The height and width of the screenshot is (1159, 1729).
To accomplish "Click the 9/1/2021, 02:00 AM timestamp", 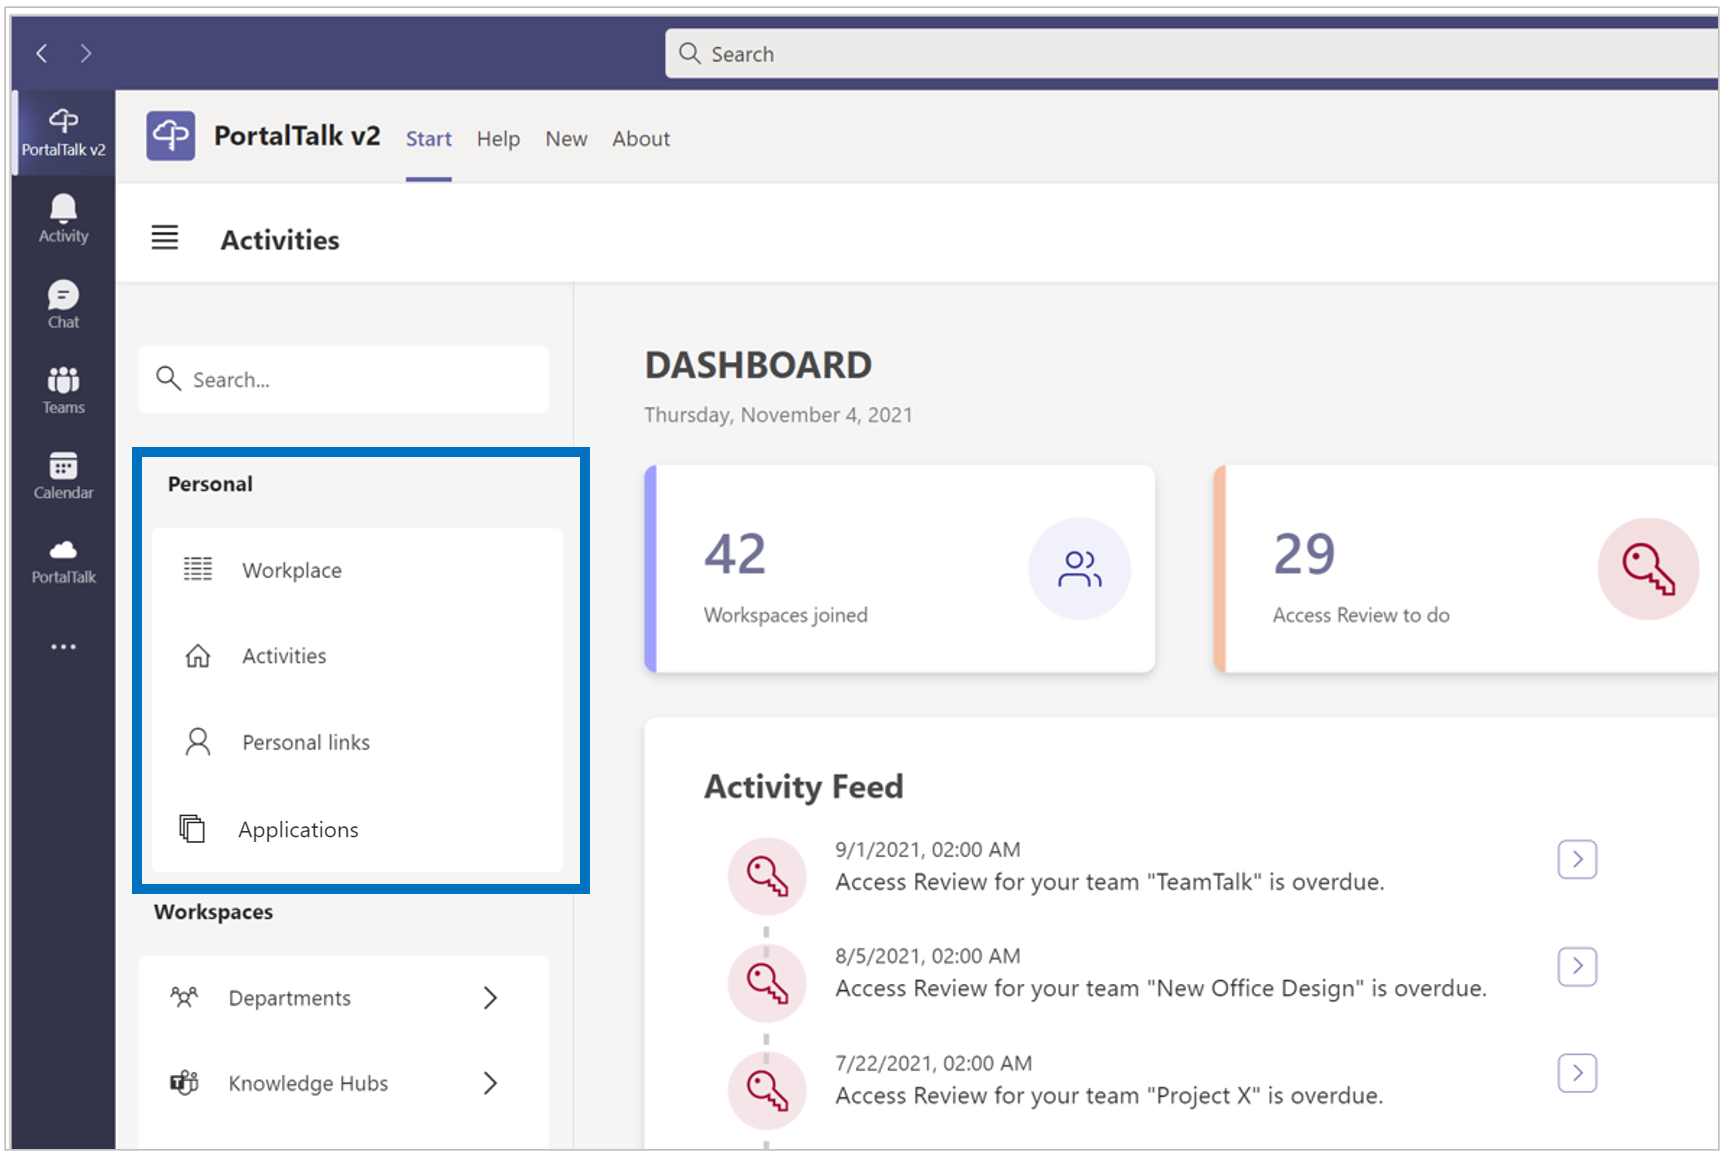I will [928, 850].
